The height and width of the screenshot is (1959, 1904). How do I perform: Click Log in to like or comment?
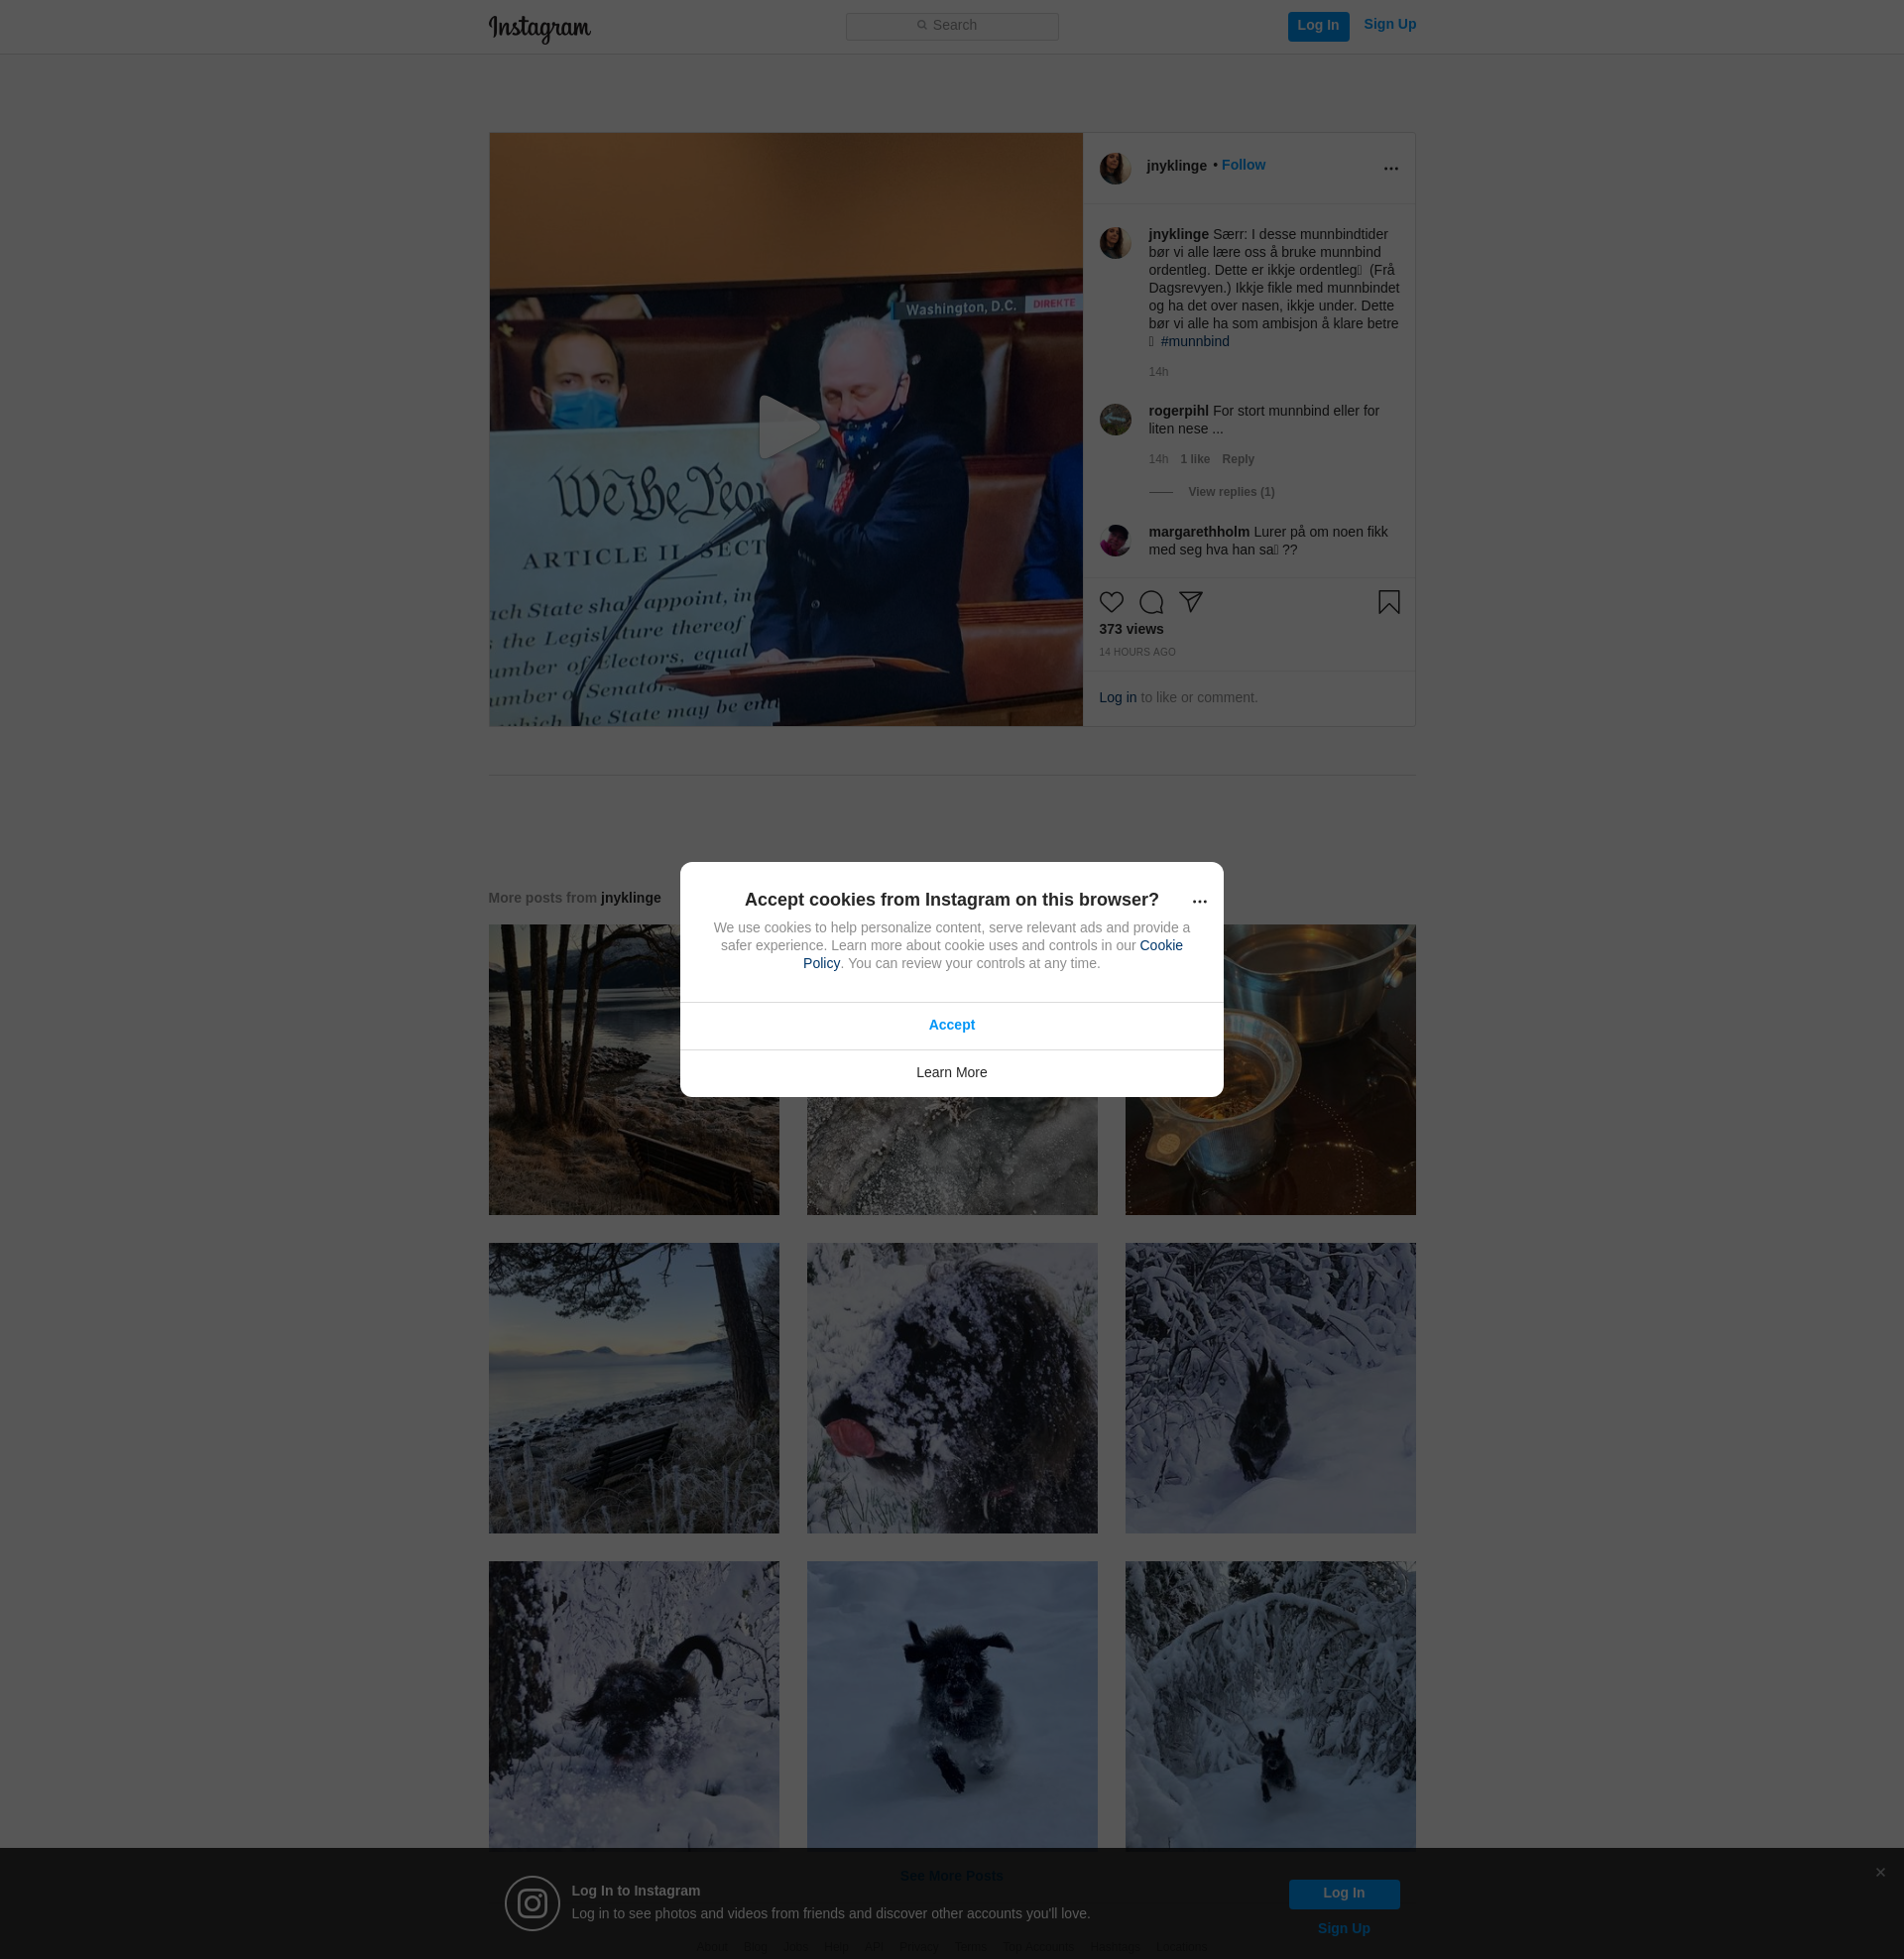pos(1117,698)
